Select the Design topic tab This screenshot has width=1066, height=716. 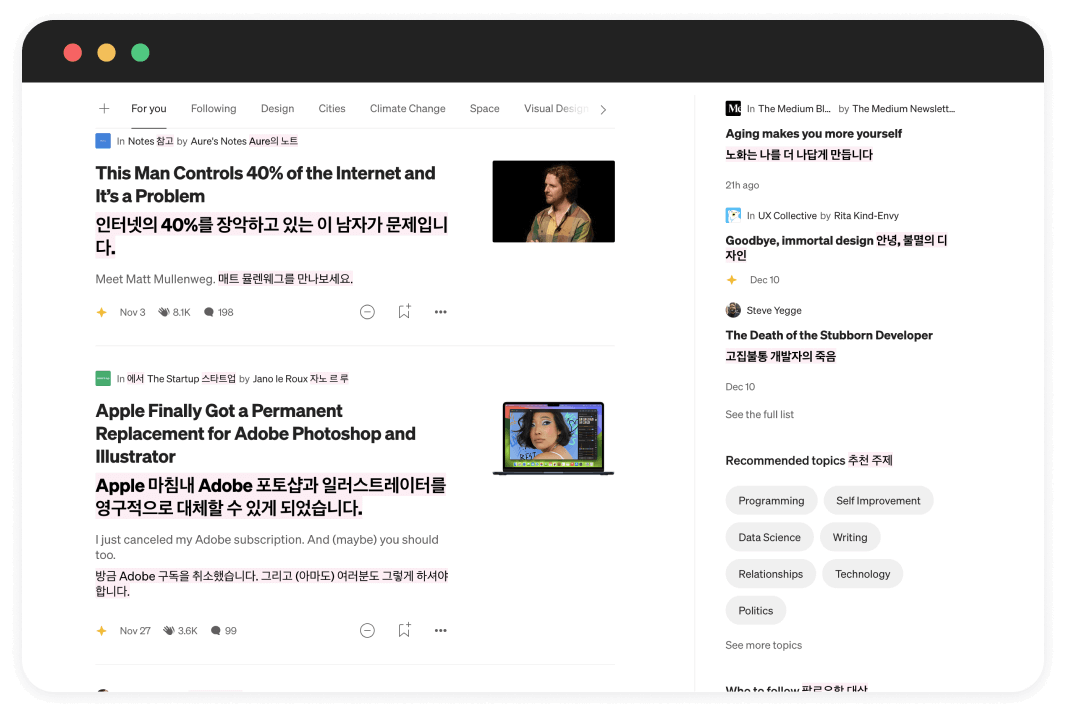point(277,109)
